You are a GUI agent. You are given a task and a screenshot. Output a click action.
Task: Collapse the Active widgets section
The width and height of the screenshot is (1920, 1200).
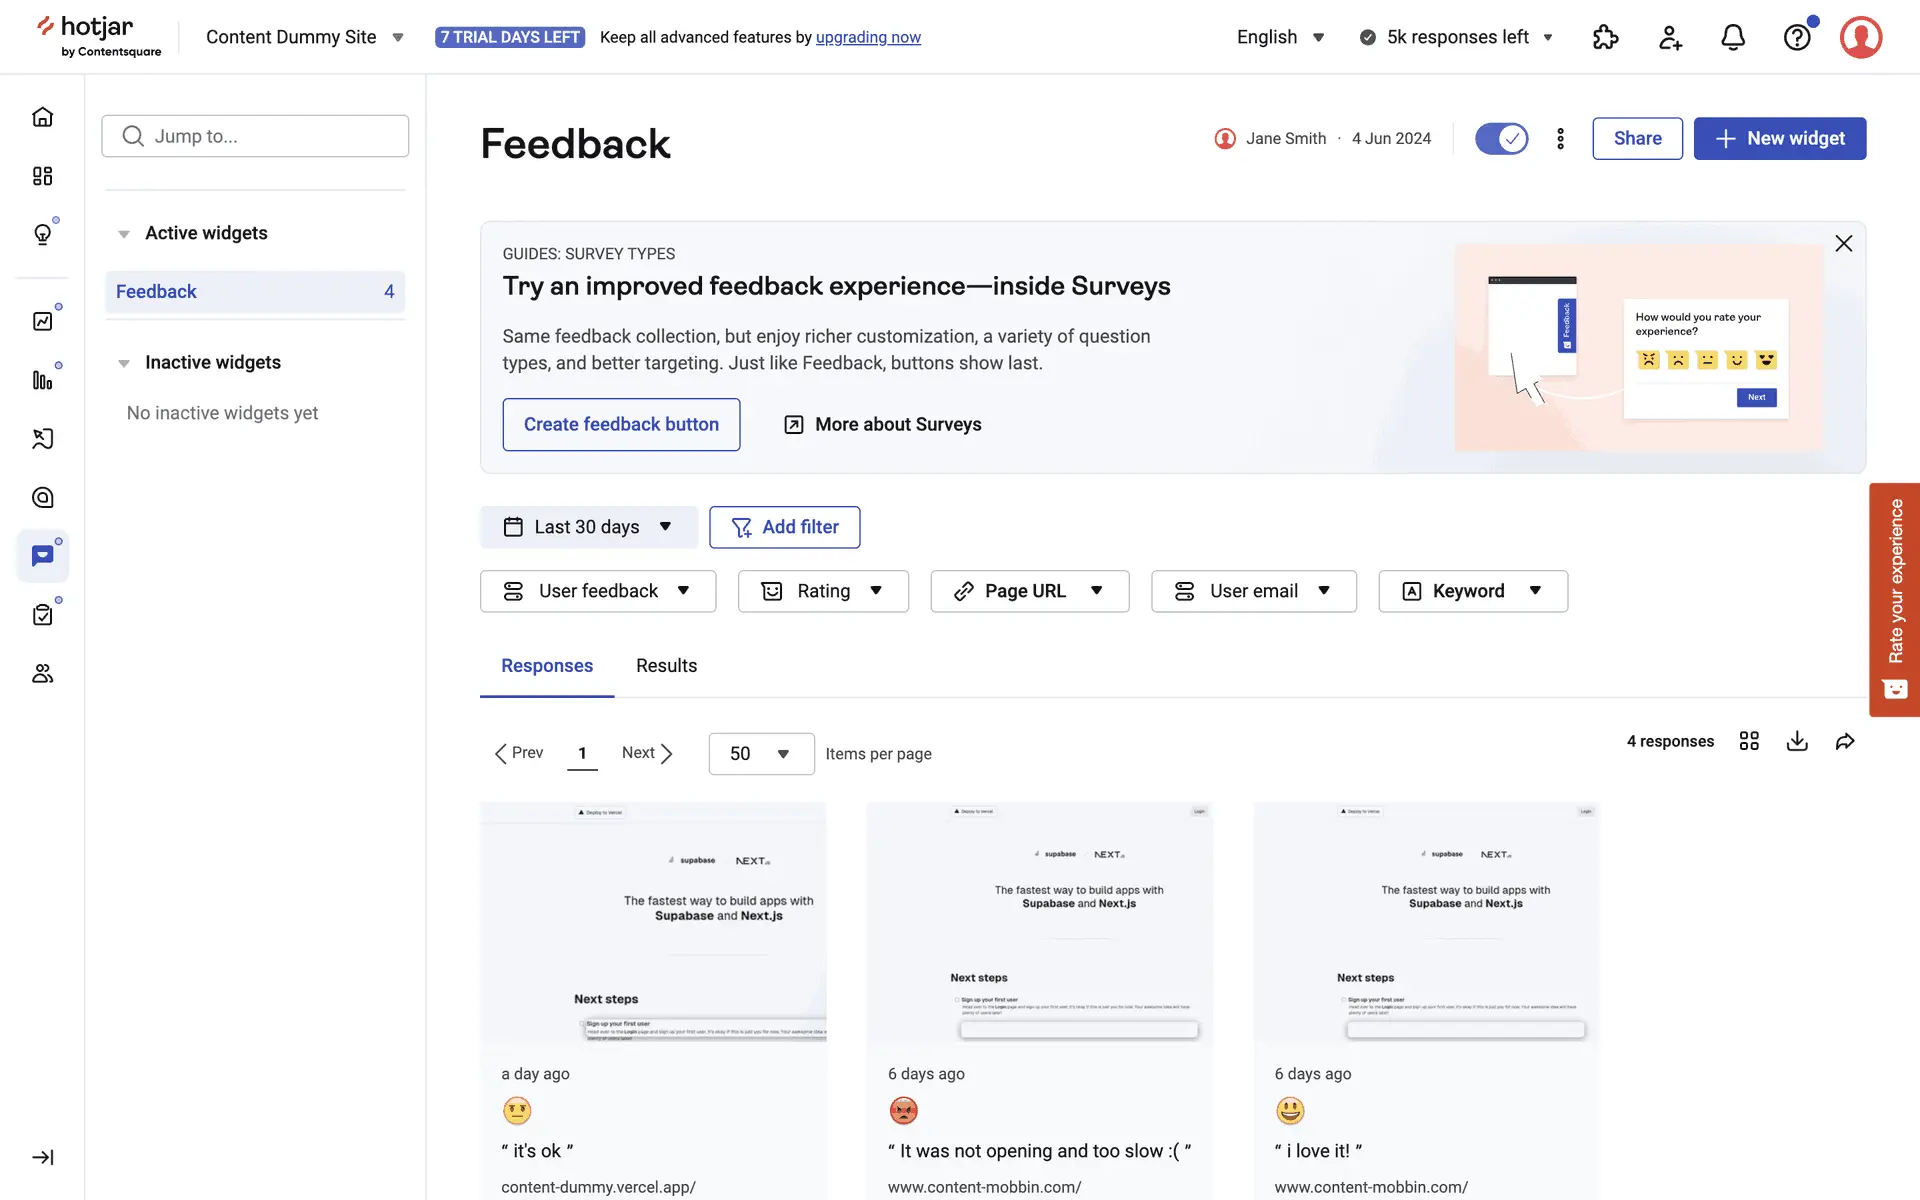click(x=124, y=234)
